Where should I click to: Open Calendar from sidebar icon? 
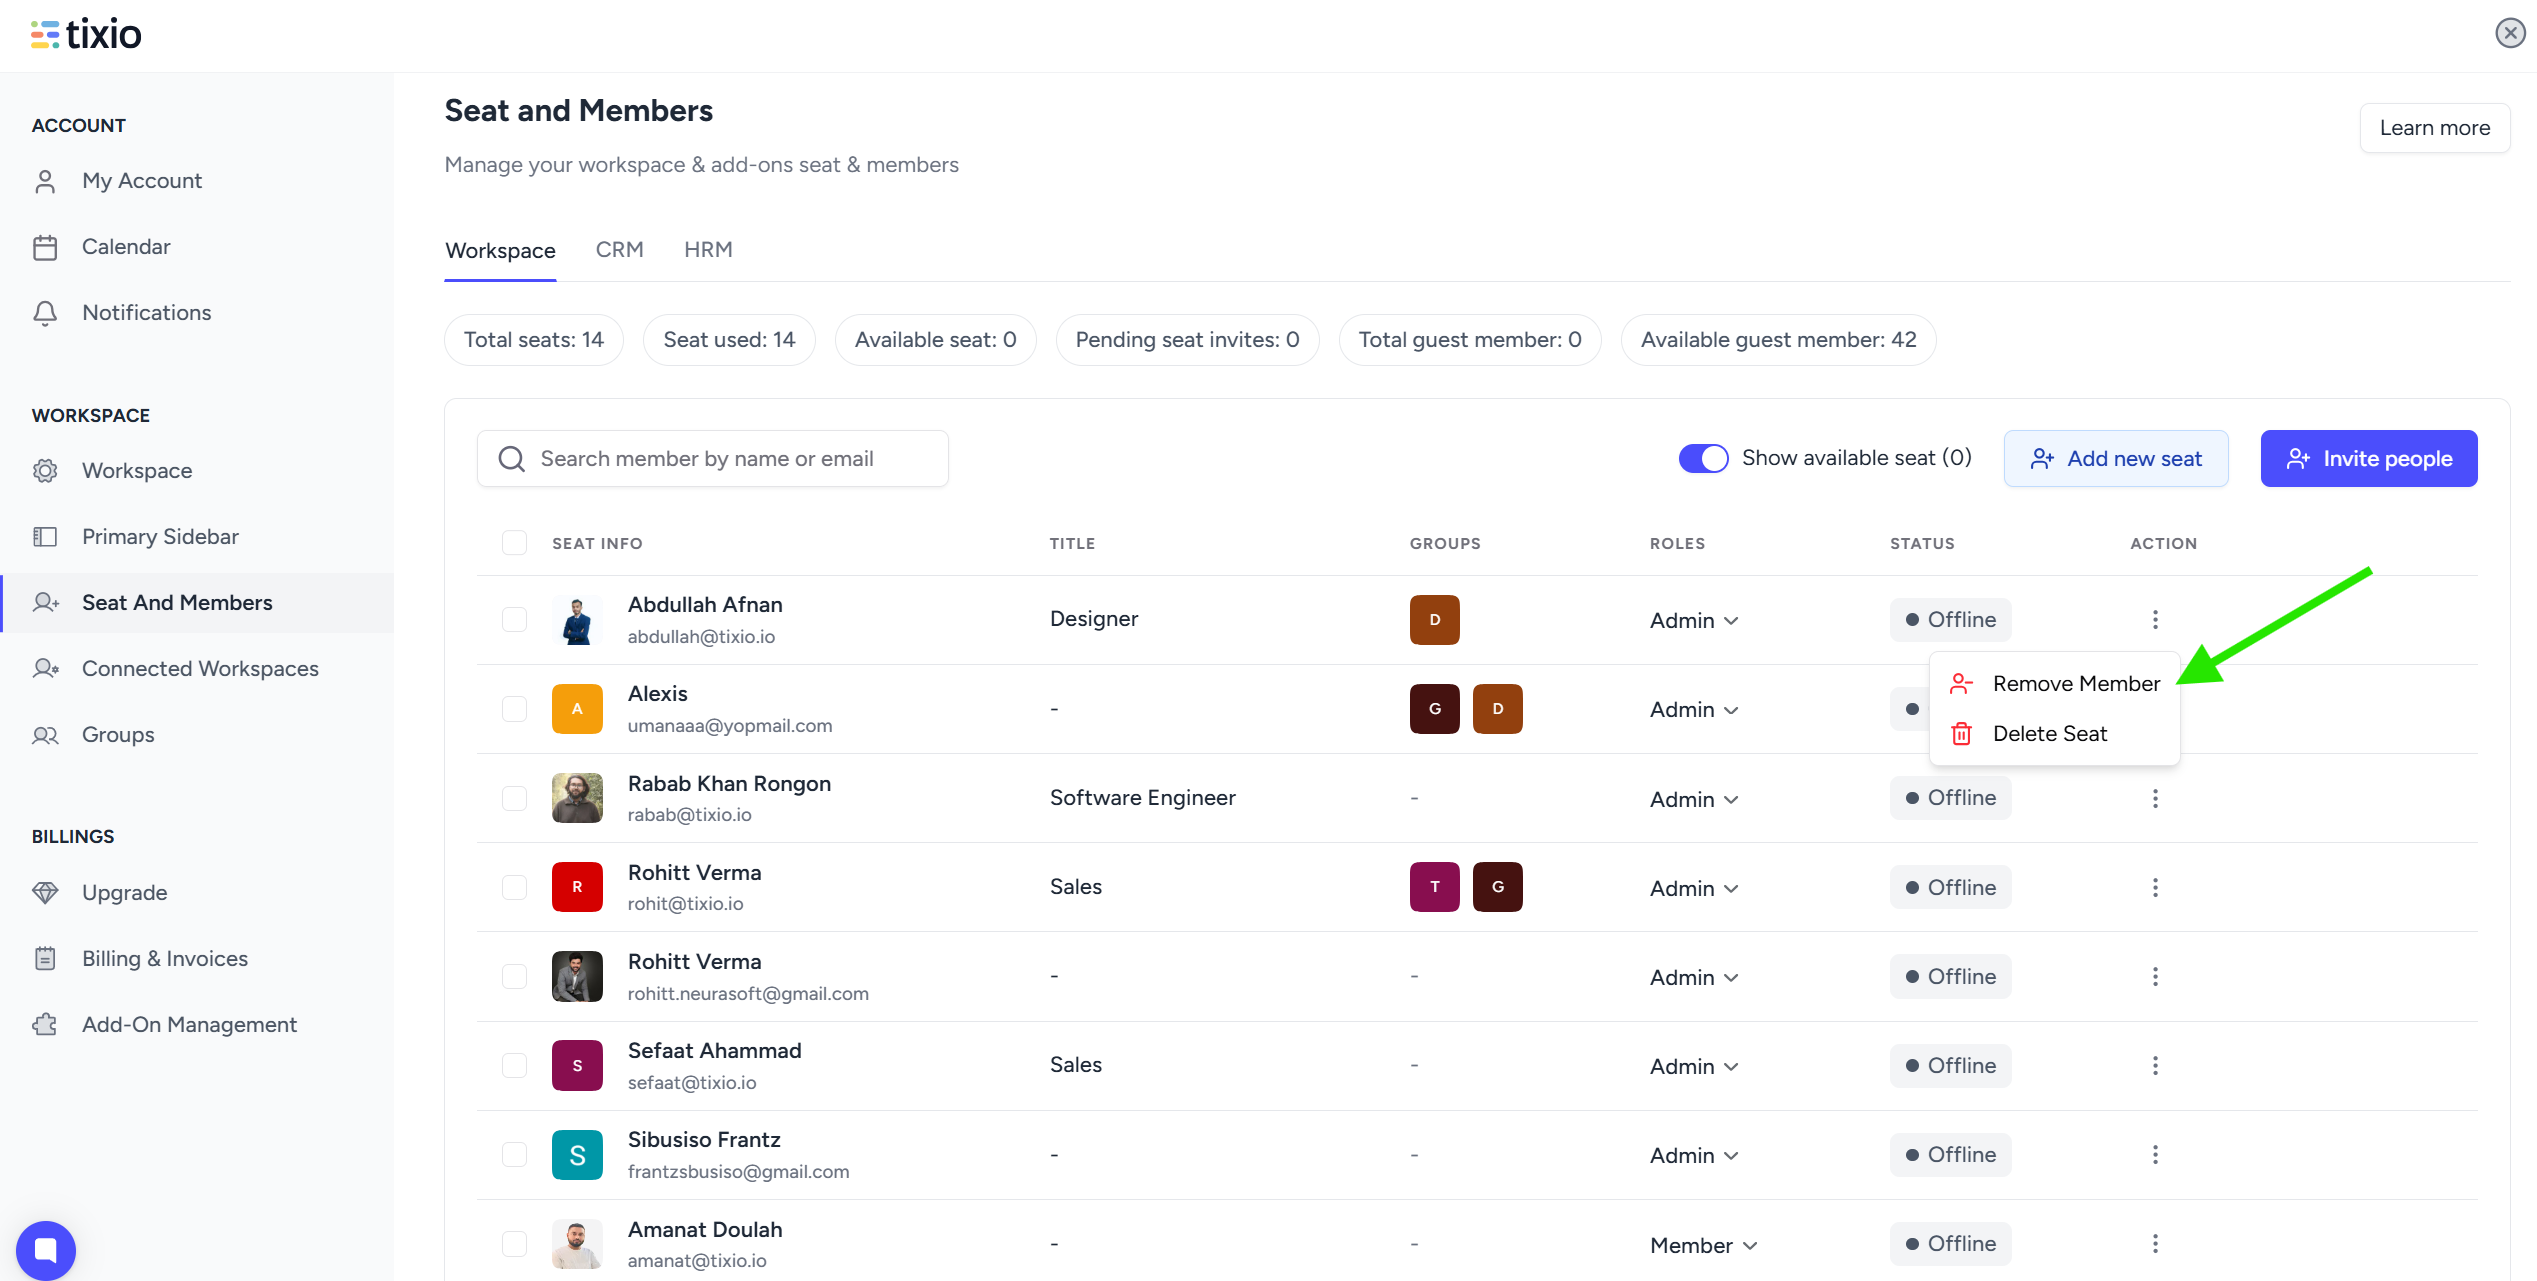pos(45,247)
